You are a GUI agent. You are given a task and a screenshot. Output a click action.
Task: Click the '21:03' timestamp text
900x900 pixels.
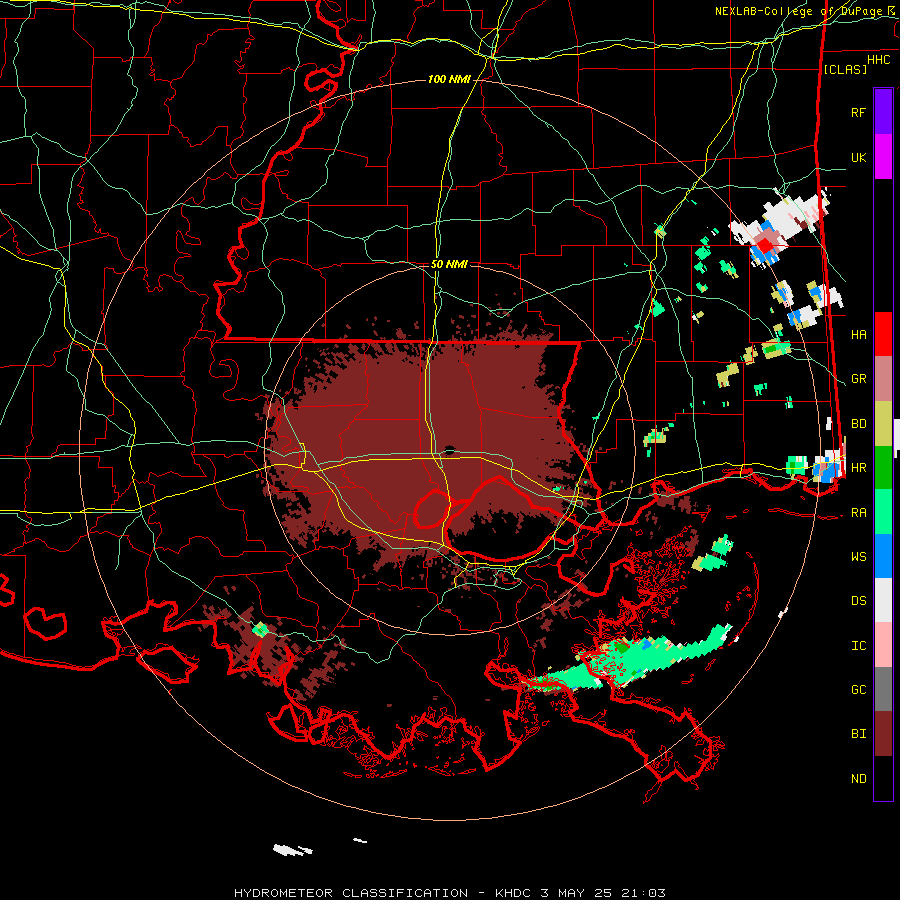[644, 893]
